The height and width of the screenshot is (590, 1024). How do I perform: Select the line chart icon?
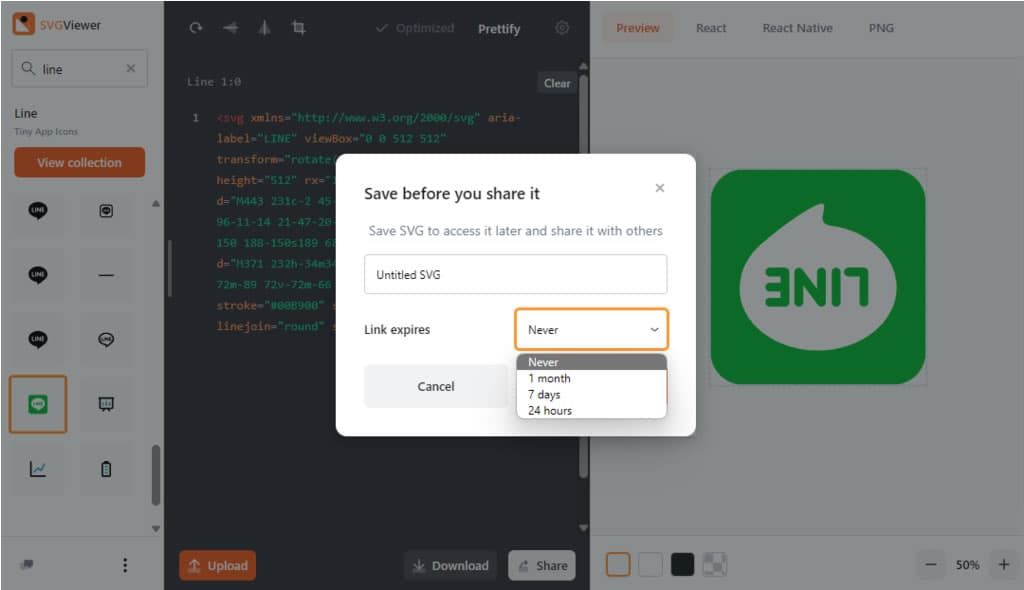[x=38, y=468]
